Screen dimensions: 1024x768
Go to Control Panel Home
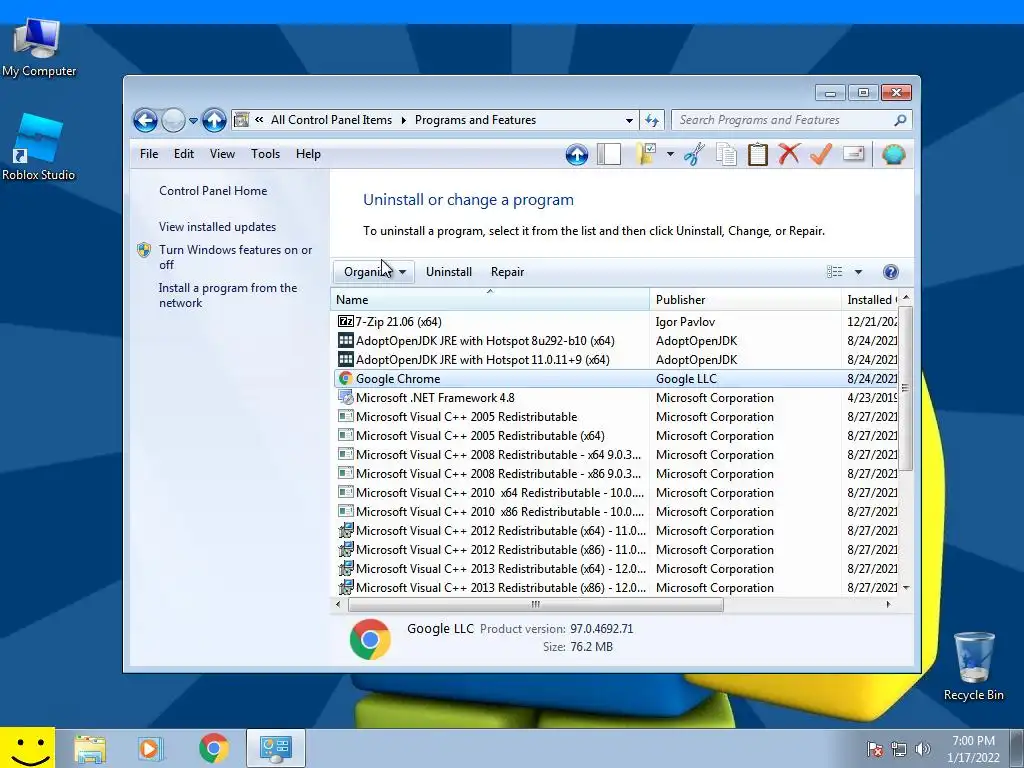pyautogui.click(x=213, y=191)
